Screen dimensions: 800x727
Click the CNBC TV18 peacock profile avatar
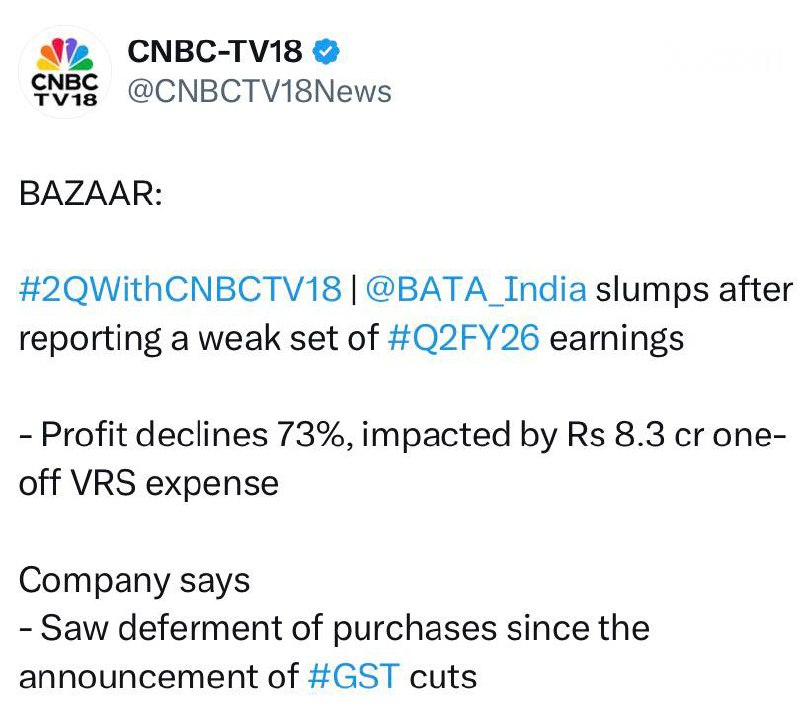[x=65, y=73]
